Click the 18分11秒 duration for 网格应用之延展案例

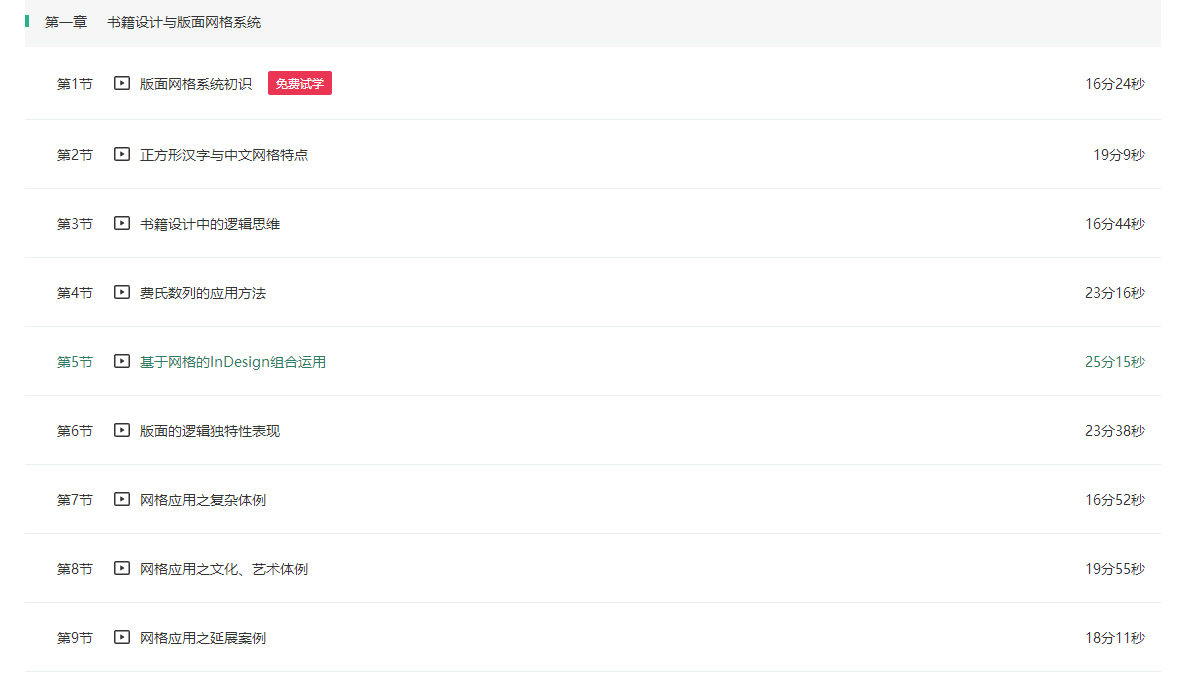(x=1114, y=638)
